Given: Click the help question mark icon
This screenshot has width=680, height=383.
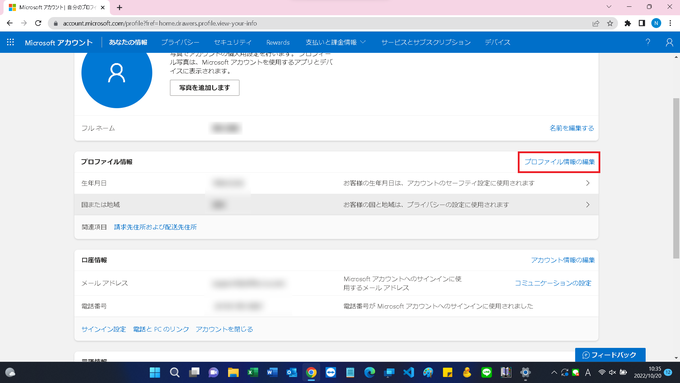Looking at the screenshot, I should pos(648,42).
